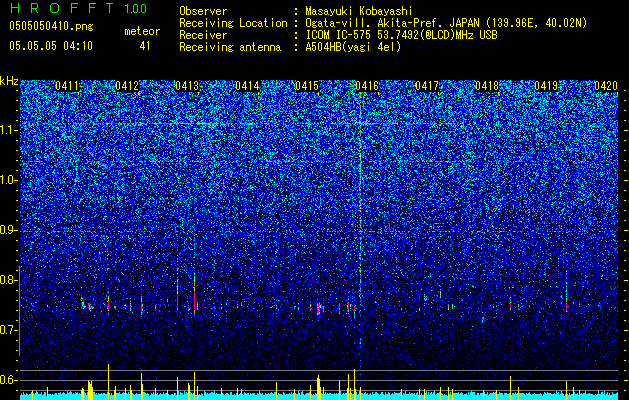Click the date stamp 05.05.05 04:10
Screen dimensions: 629x400
pos(51,46)
